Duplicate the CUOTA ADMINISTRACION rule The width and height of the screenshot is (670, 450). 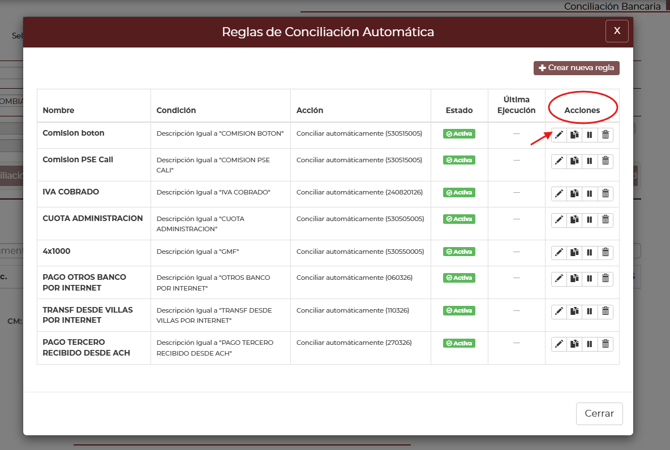[x=574, y=220]
